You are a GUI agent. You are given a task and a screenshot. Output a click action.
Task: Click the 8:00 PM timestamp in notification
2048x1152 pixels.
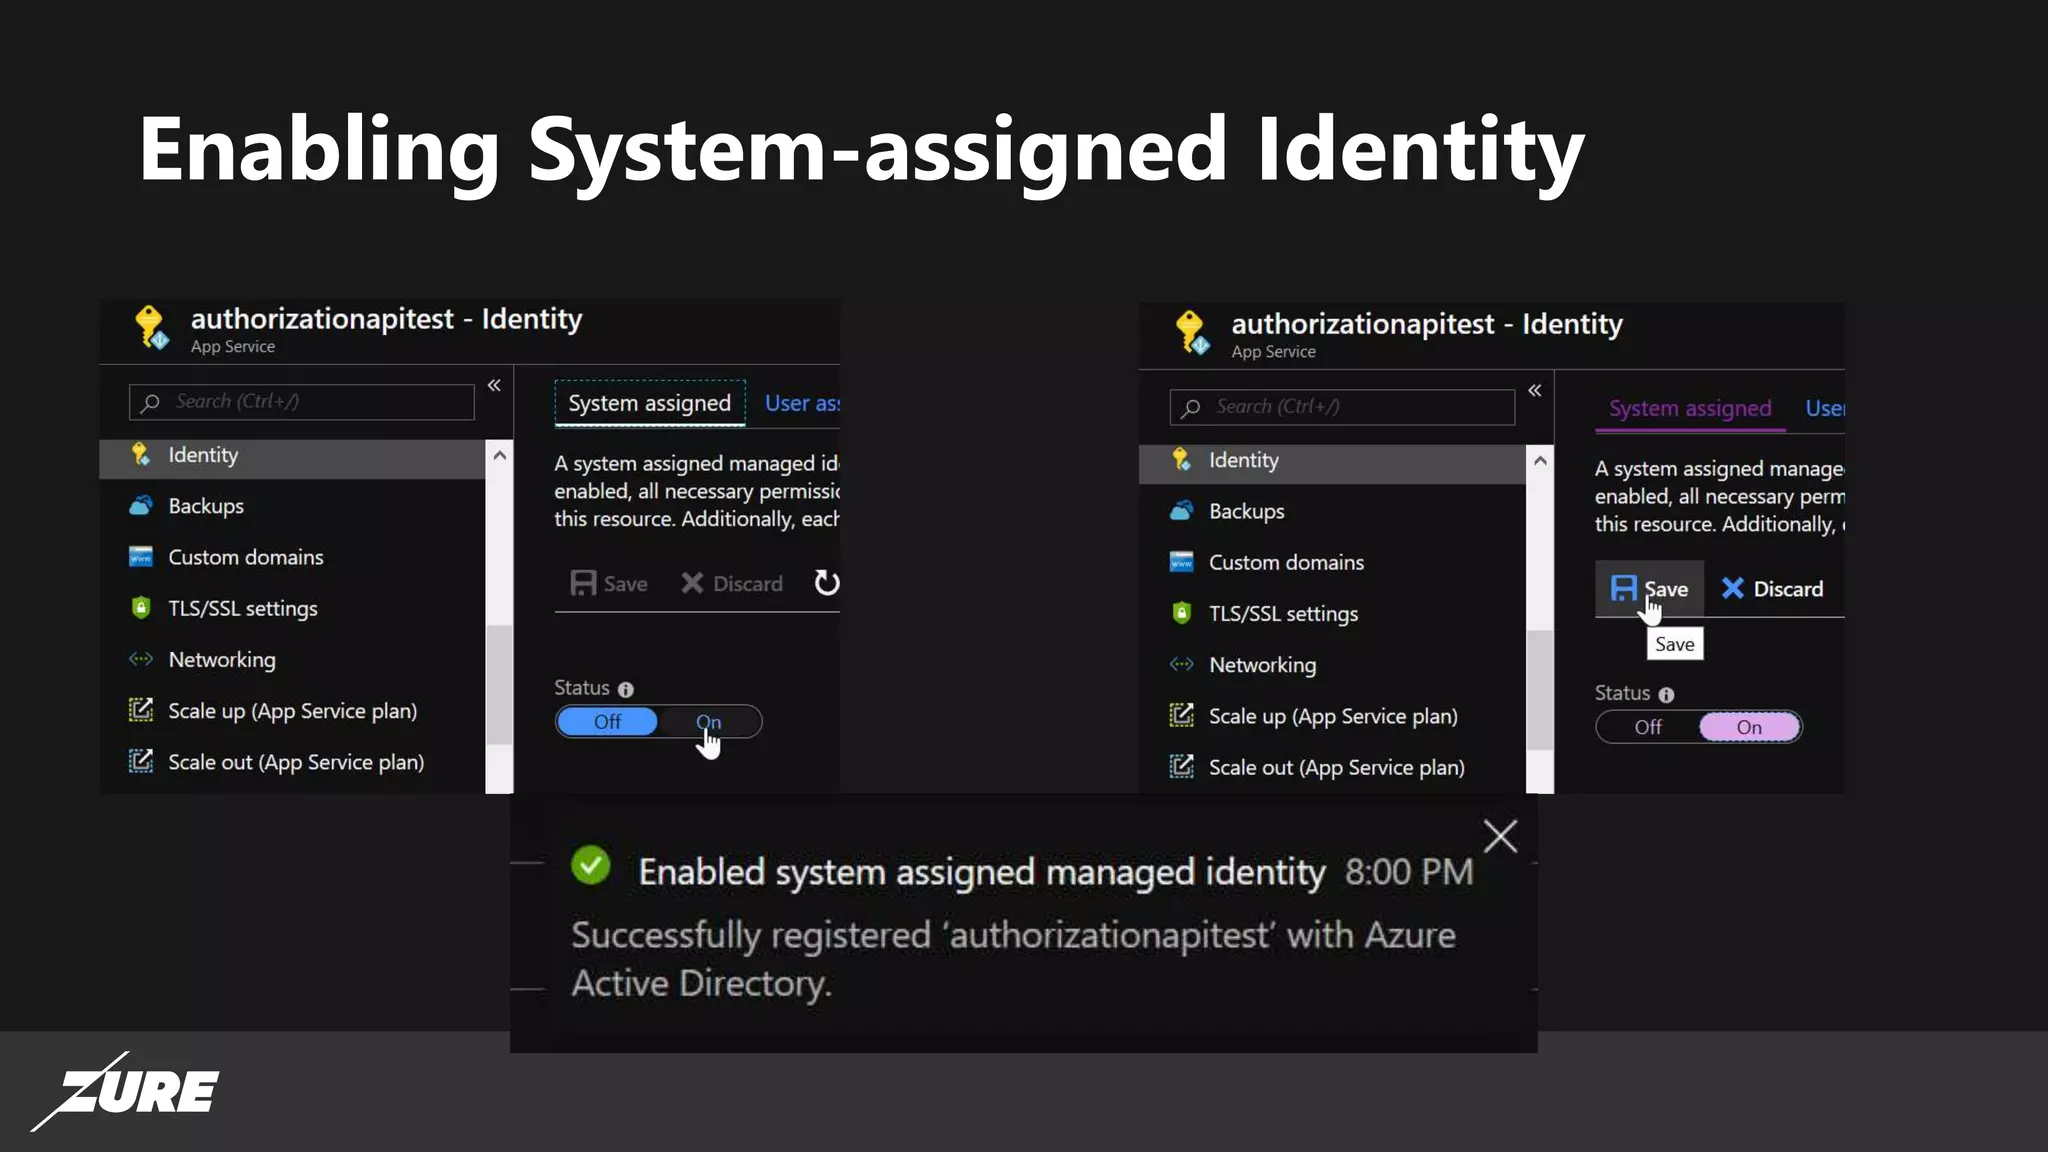pos(1409,872)
